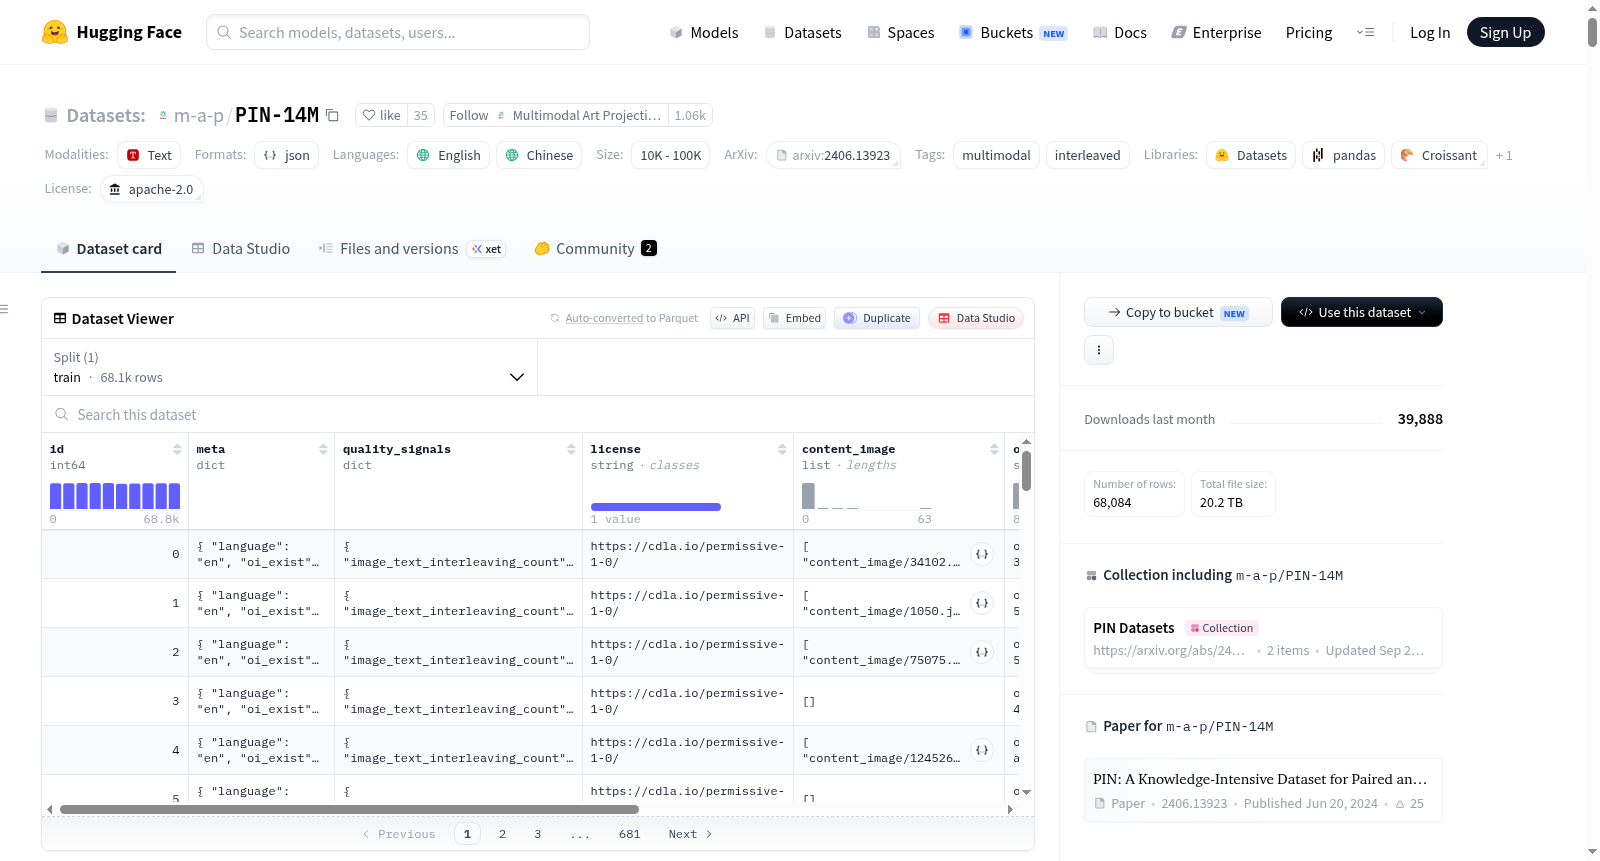1600x861 pixels.
Task: Open the apache-2.0 license tag
Action: click(x=151, y=189)
